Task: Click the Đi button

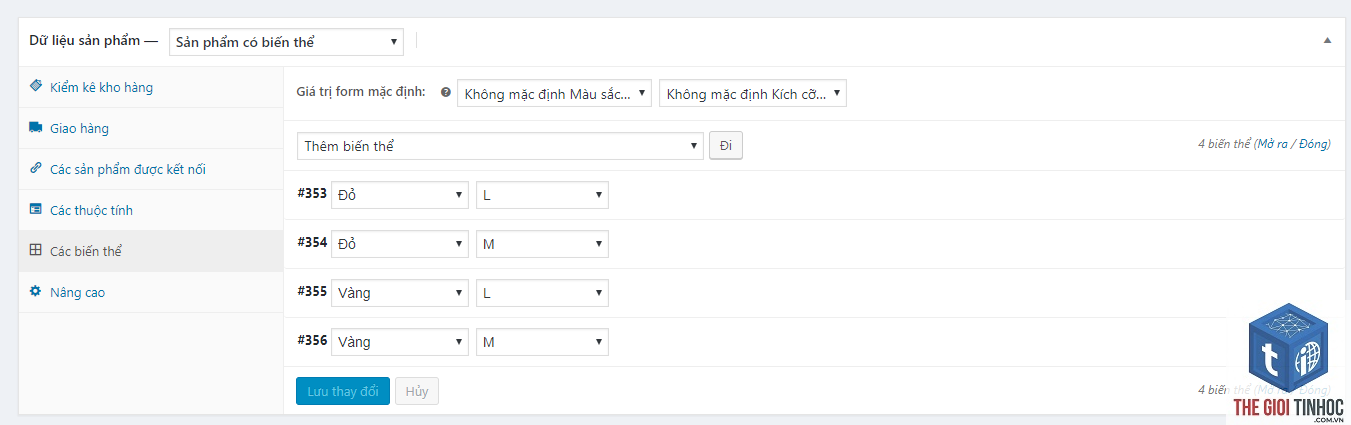Action: (x=726, y=146)
